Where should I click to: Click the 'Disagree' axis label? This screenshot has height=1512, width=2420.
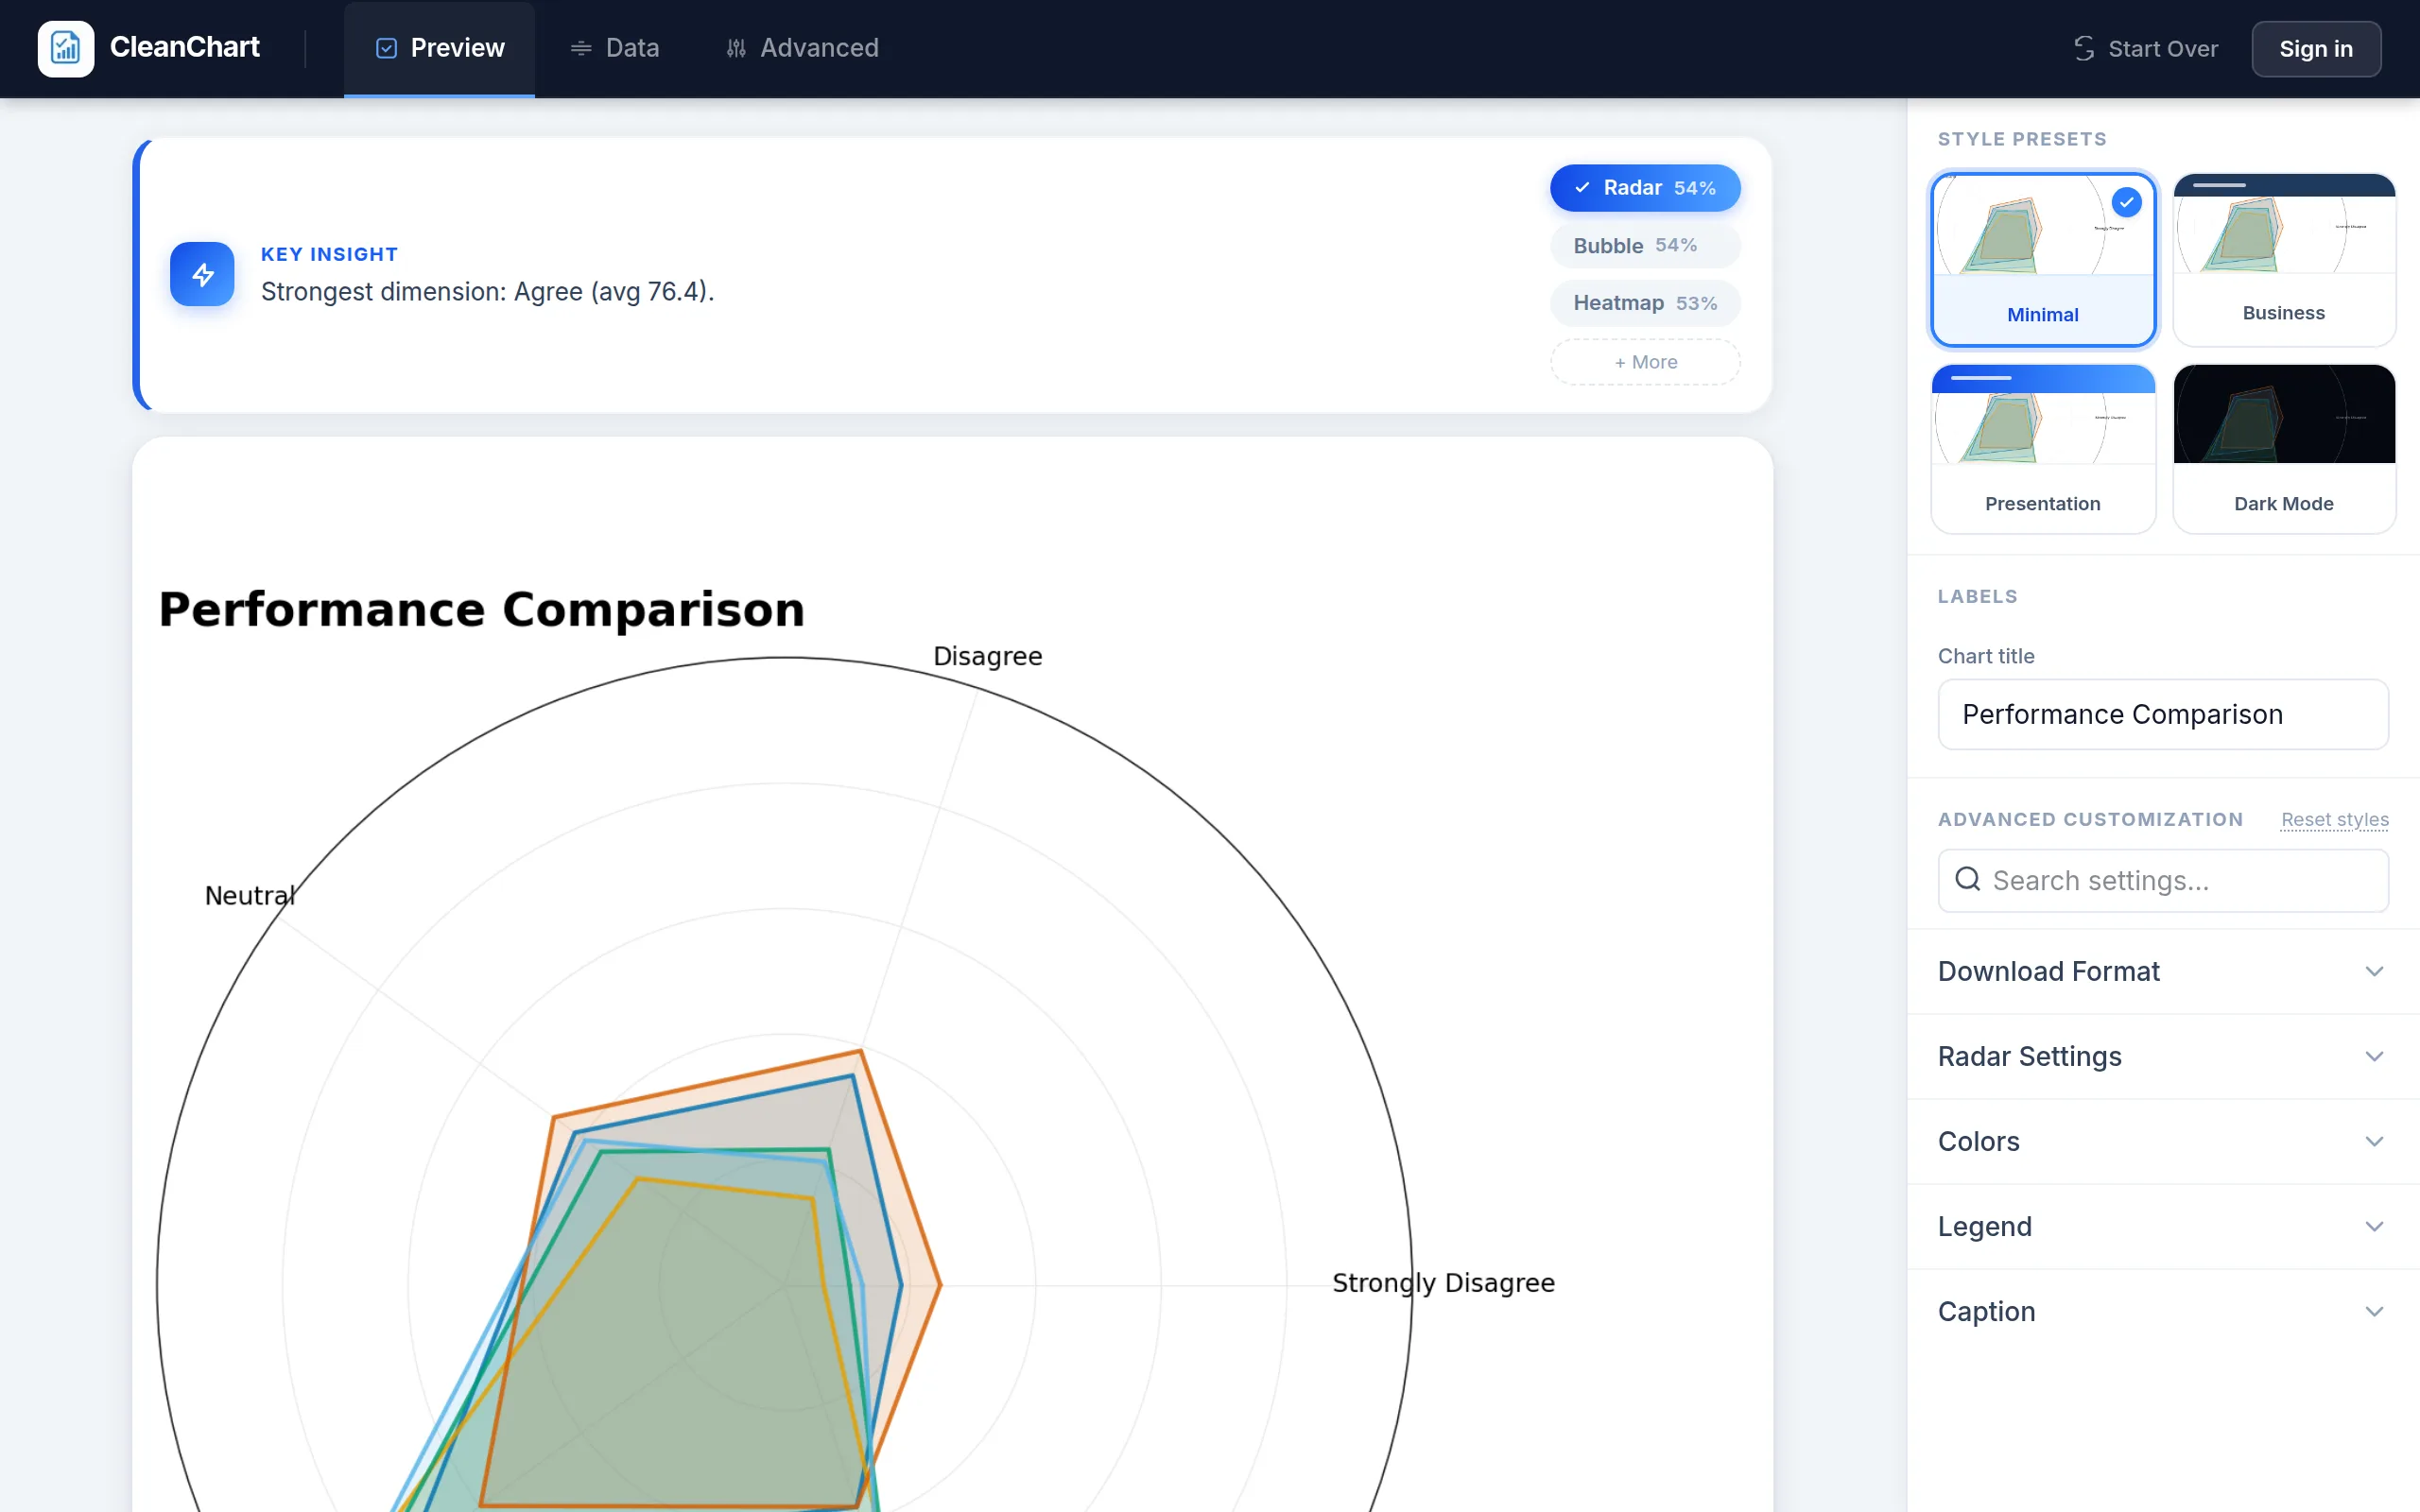(x=987, y=656)
